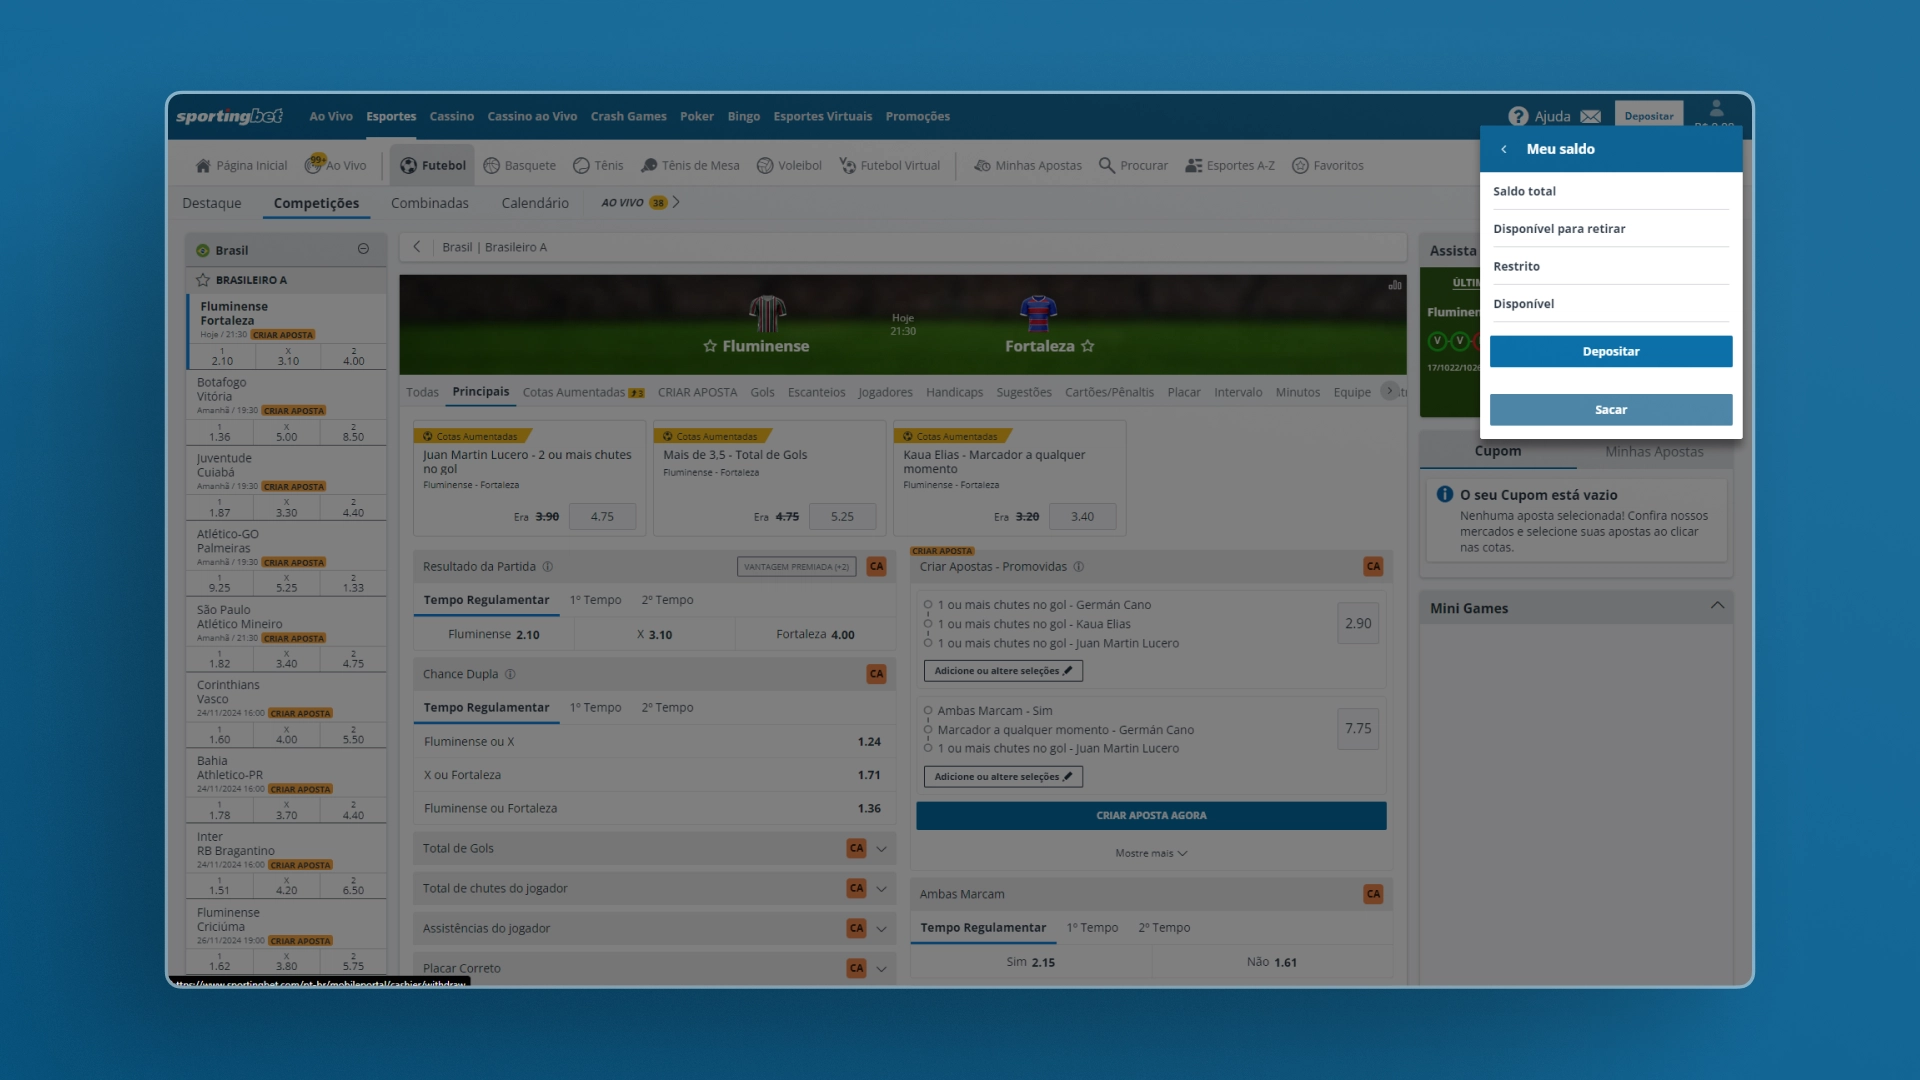Screen dimensions: 1920x1080
Task: Open the user account avatar icon
Action: point(1716,108)
